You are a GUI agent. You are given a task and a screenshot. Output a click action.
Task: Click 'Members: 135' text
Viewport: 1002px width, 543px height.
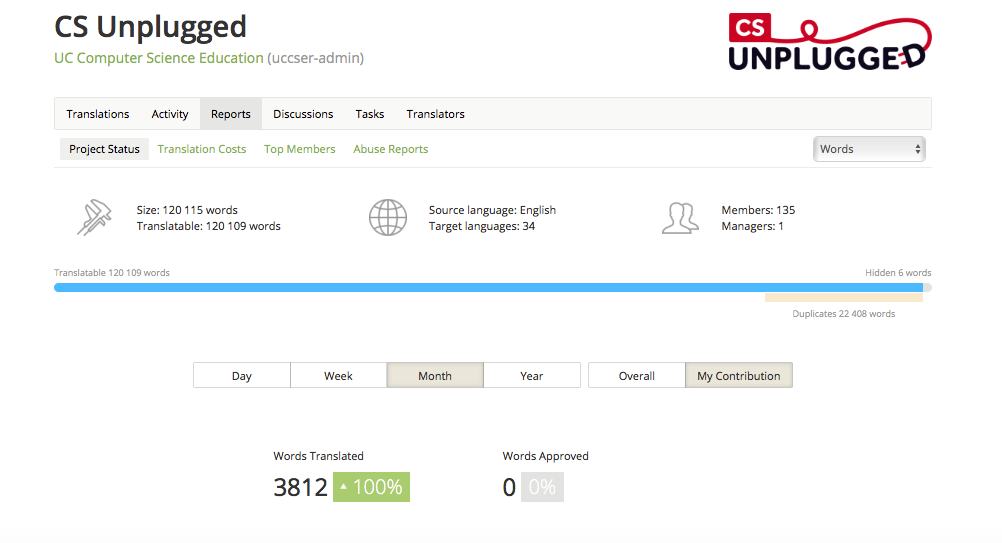point(758,210)
